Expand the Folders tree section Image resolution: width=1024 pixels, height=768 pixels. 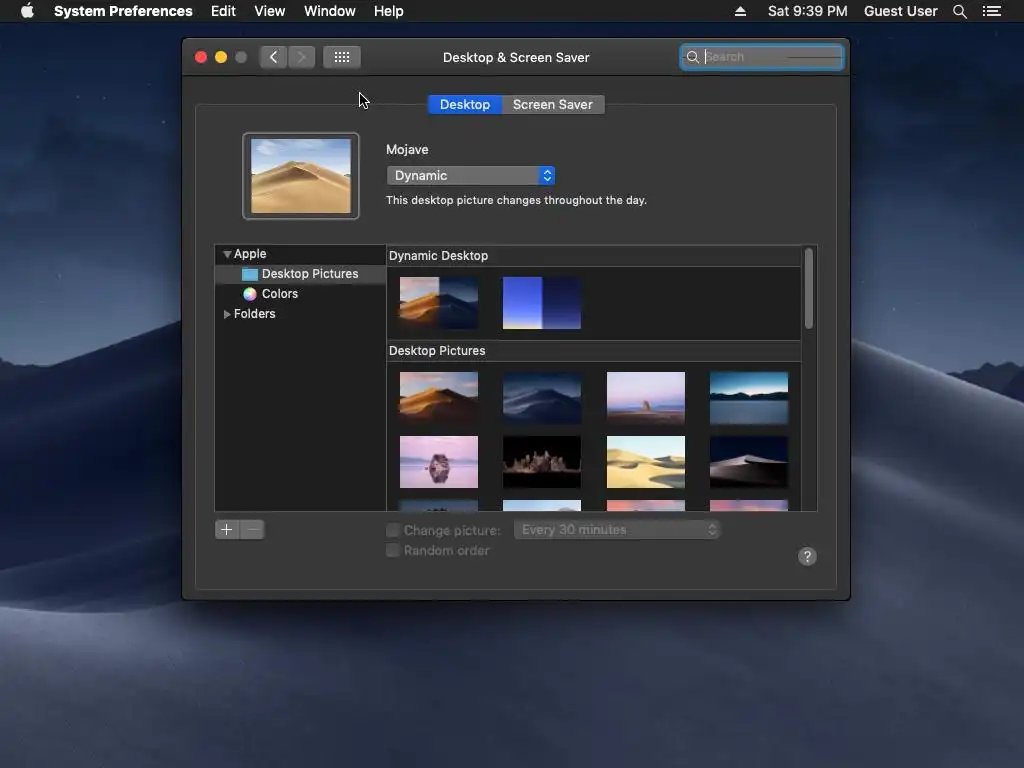(x=227, y=314)
